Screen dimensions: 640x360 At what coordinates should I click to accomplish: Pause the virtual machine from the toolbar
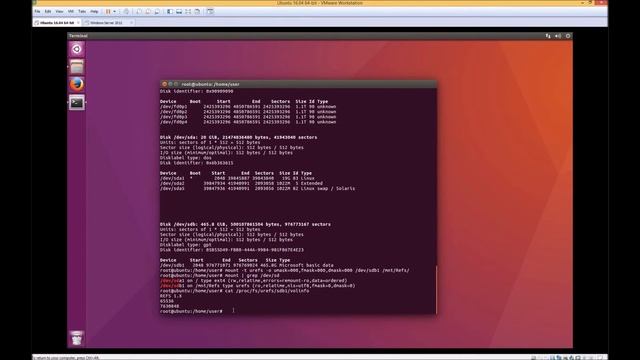[108, 11]
